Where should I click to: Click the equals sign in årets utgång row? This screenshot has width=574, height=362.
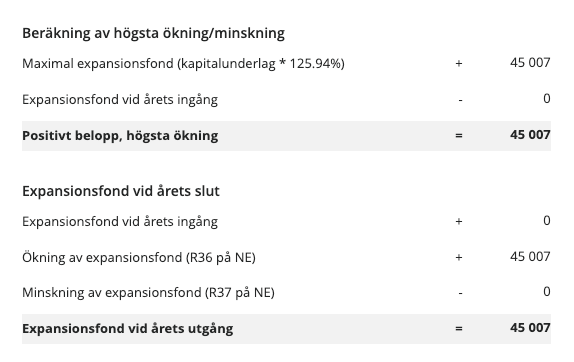point(459,328)
